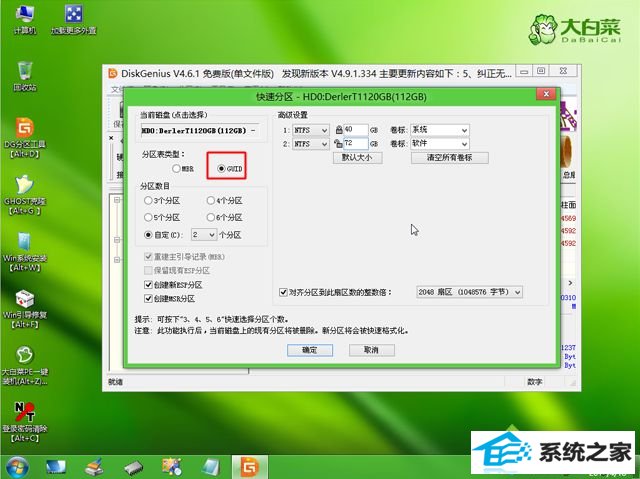
Task: Open the load more drivers desktop icon
Action: tap(73, 20)
